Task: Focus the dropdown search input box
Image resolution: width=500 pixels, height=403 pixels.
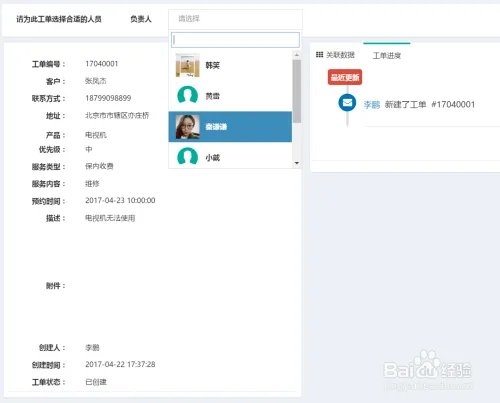Action: [x=235, y=40]
